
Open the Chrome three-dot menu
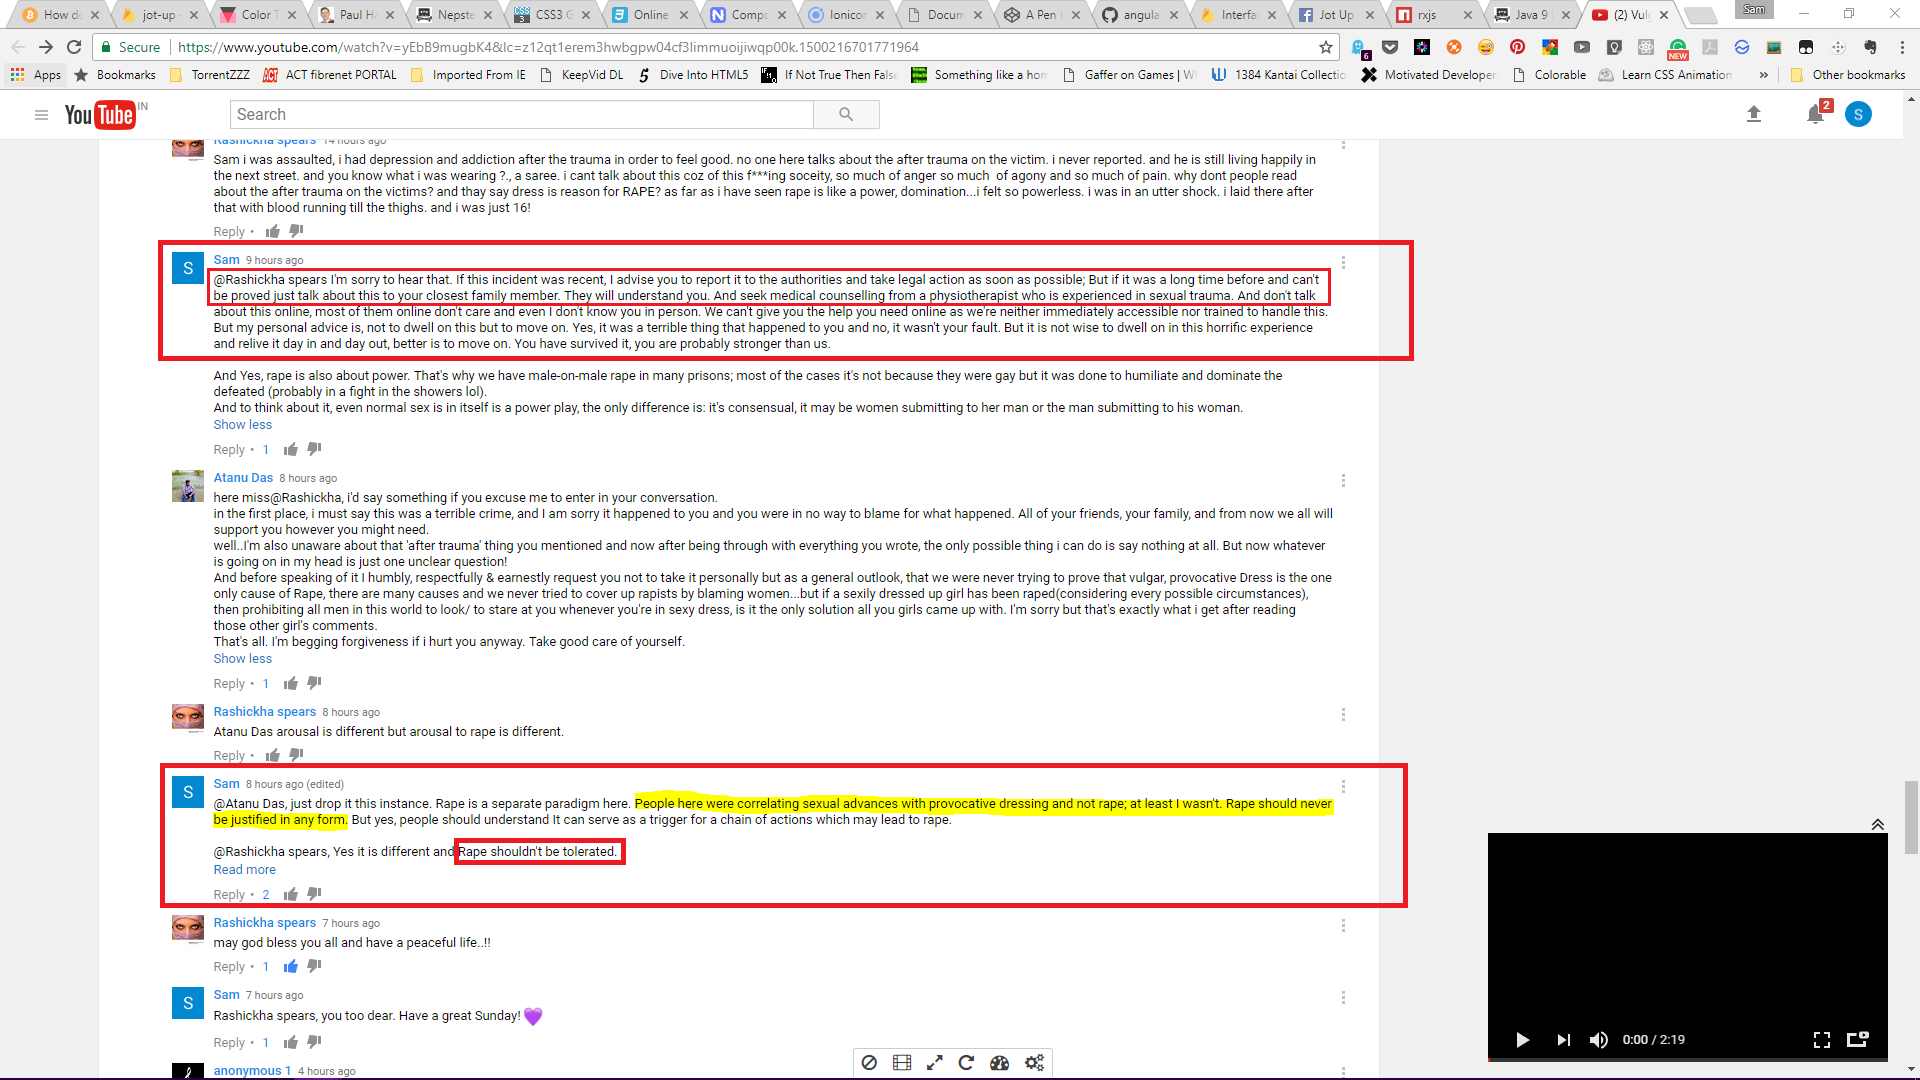click(1900, 47)
